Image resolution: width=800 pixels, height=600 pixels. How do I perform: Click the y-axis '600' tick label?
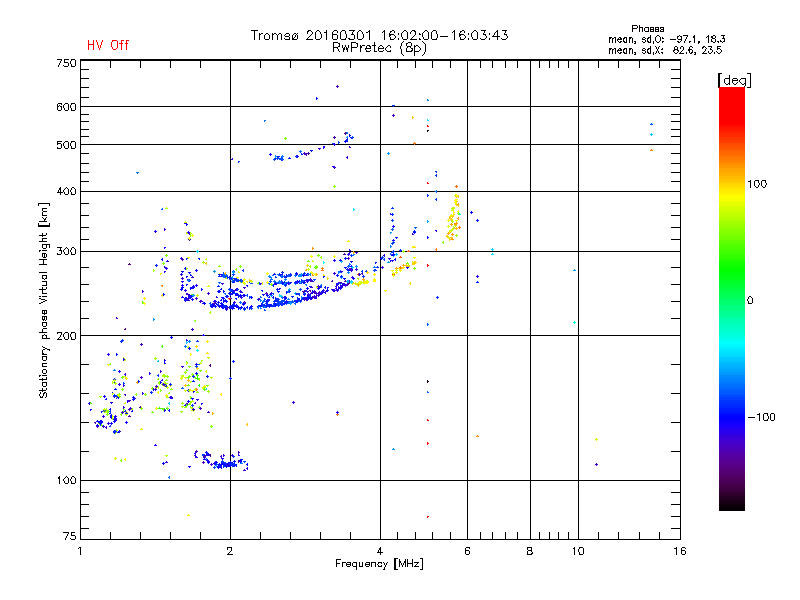click(66, 107)
